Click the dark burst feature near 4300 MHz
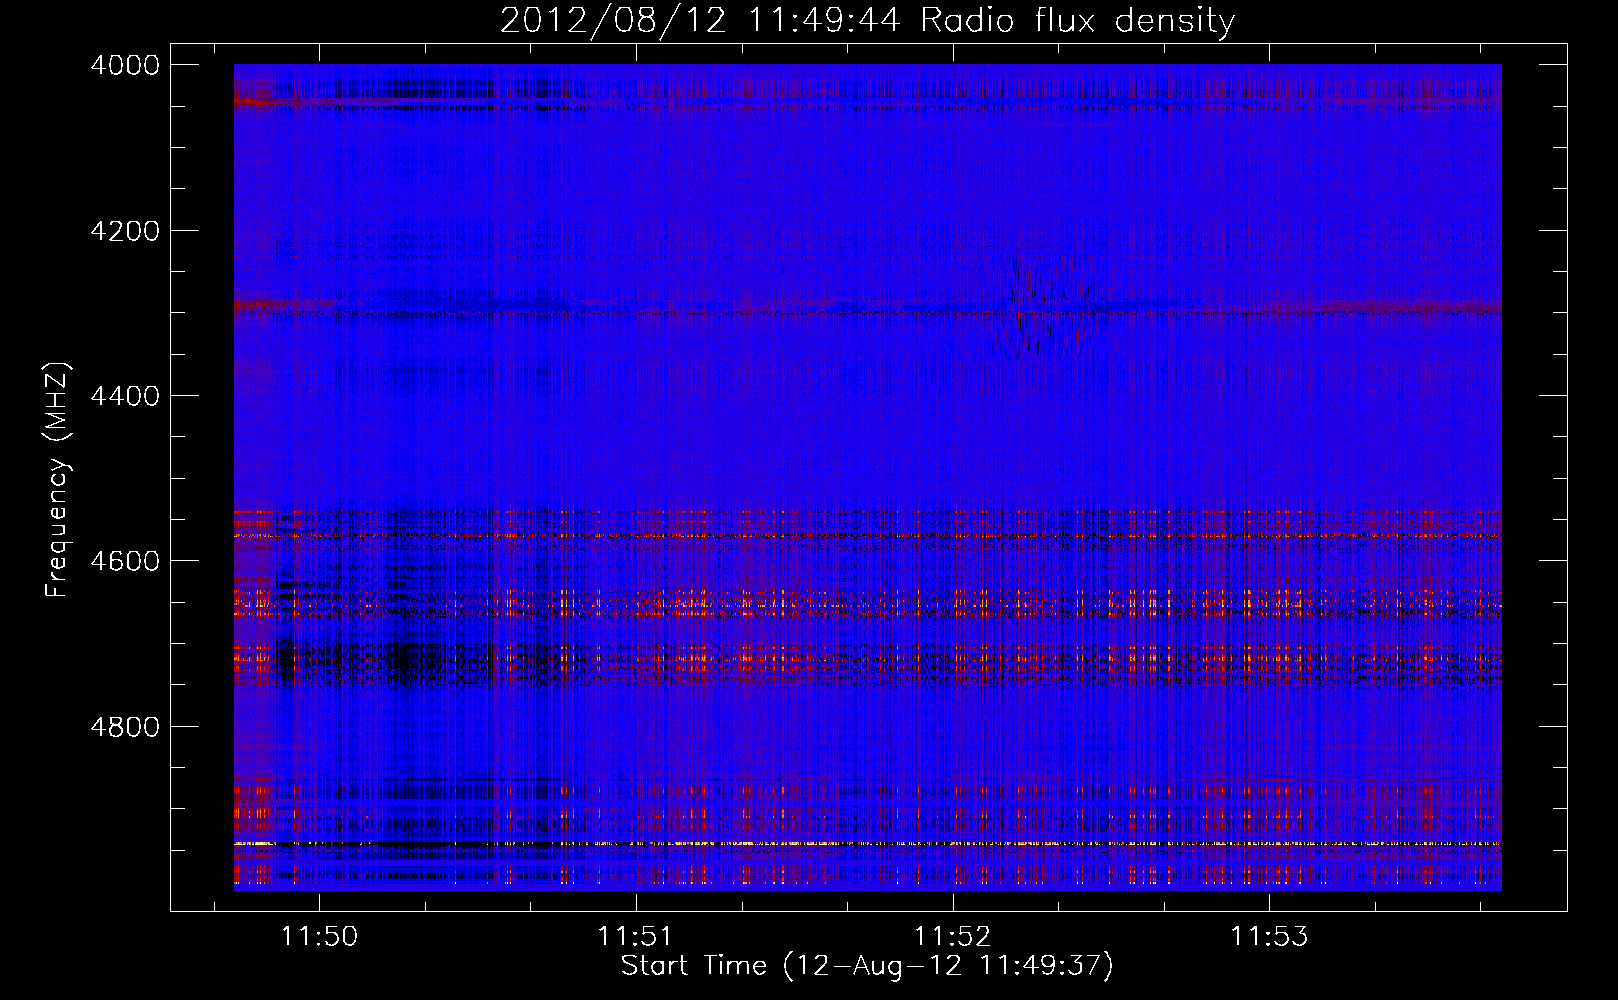Viewport: 1618px width, 1000px height. click(1047, 307)
